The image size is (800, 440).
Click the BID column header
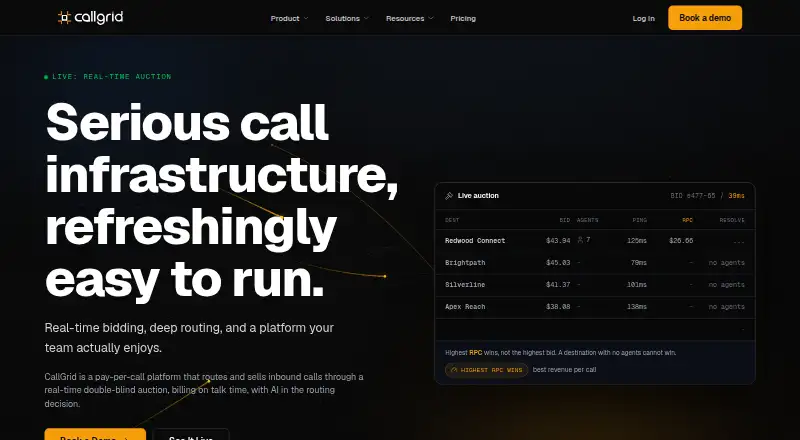point(565,220)
